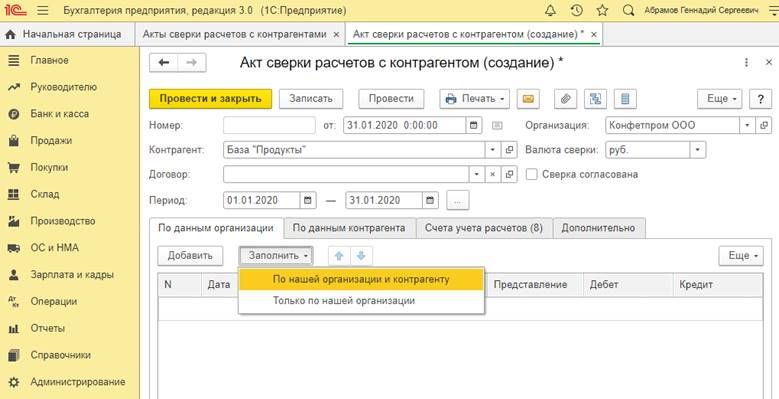Image resolution: width=779 pixels, height=399 pixels.
Task: Go back with left arrow button
Action: (x=163, y=62)
